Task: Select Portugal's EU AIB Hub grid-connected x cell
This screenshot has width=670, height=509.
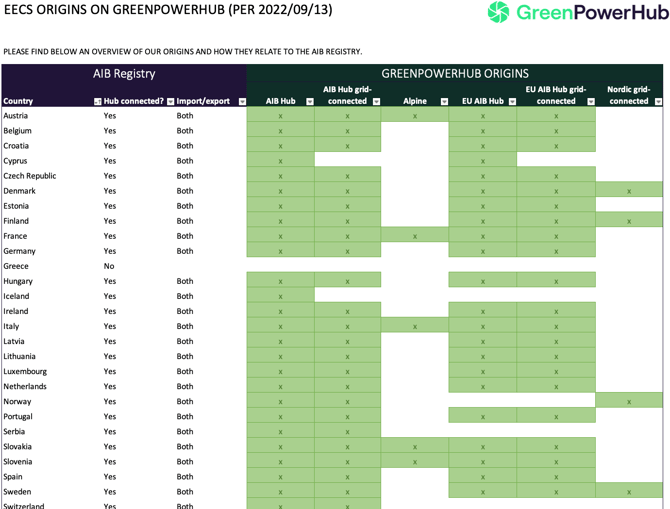Action: coord(556,415)
